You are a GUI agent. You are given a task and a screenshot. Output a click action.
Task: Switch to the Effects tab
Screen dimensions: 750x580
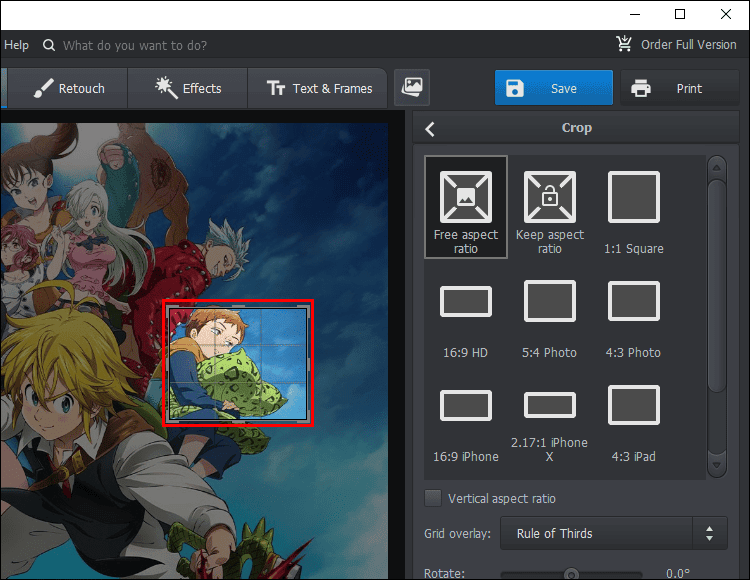(188, 88)
